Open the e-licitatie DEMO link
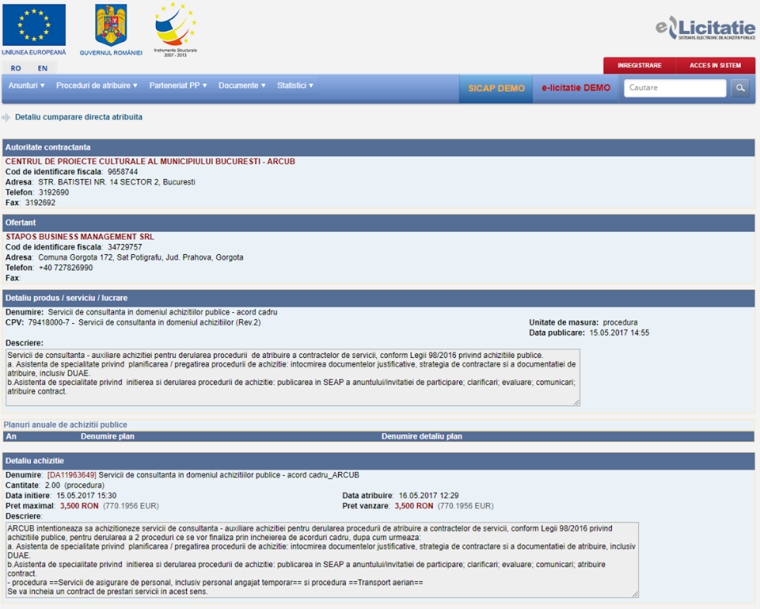Image resolution: width=760 pixels, height=609 pixels. coord(576,88)
